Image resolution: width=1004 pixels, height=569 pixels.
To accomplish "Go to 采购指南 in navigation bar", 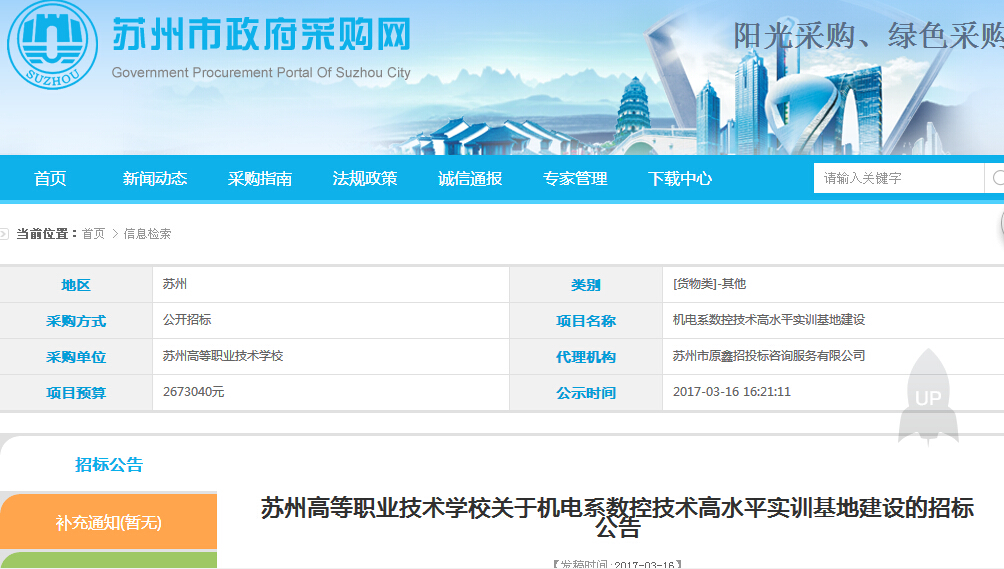I will [260, 179].
